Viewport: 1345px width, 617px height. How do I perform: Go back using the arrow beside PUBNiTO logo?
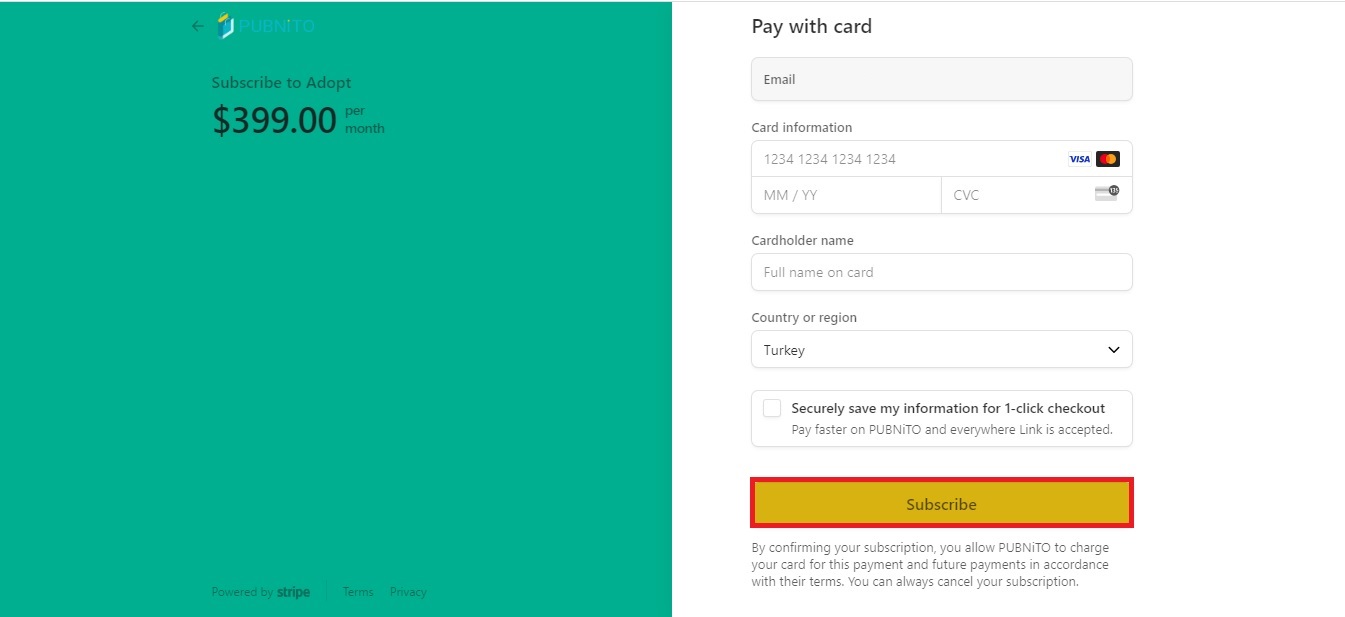coord(197,26)
